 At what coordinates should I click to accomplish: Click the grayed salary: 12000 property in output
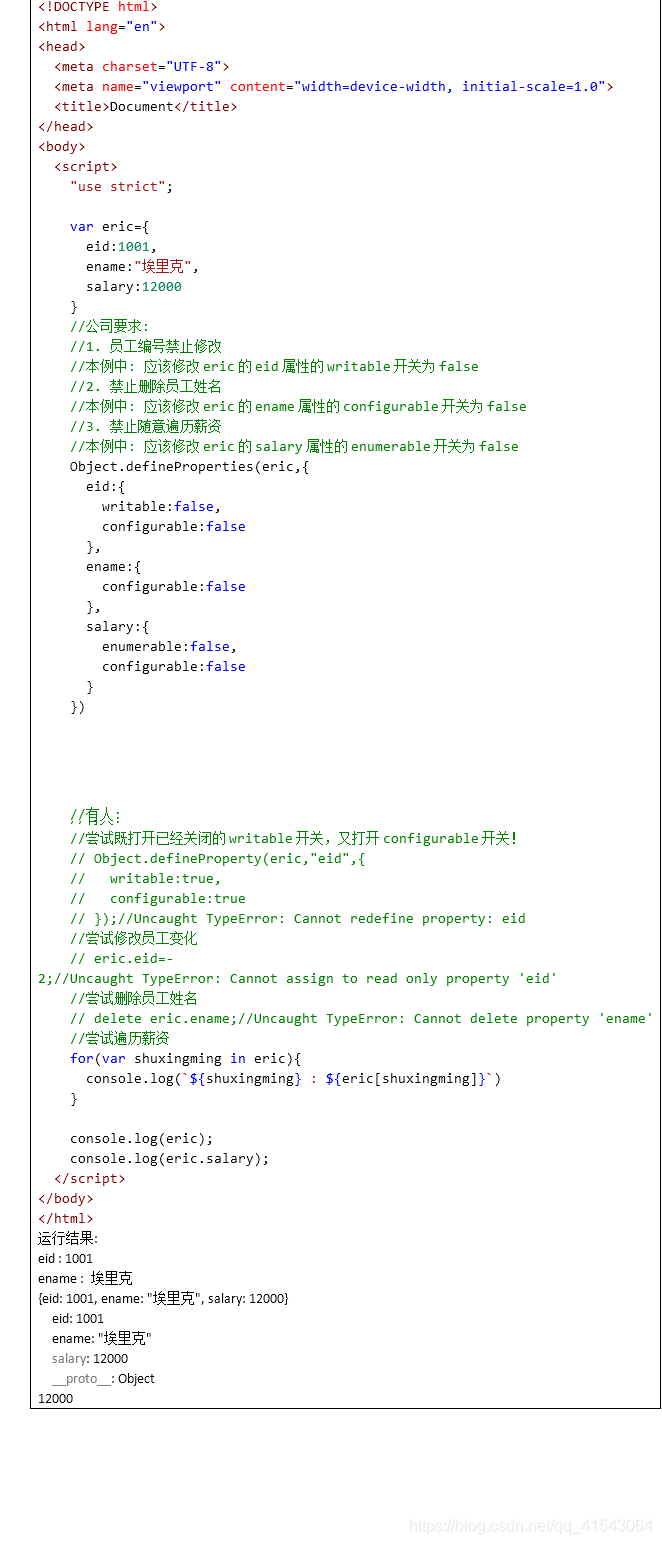point(90,1358)
